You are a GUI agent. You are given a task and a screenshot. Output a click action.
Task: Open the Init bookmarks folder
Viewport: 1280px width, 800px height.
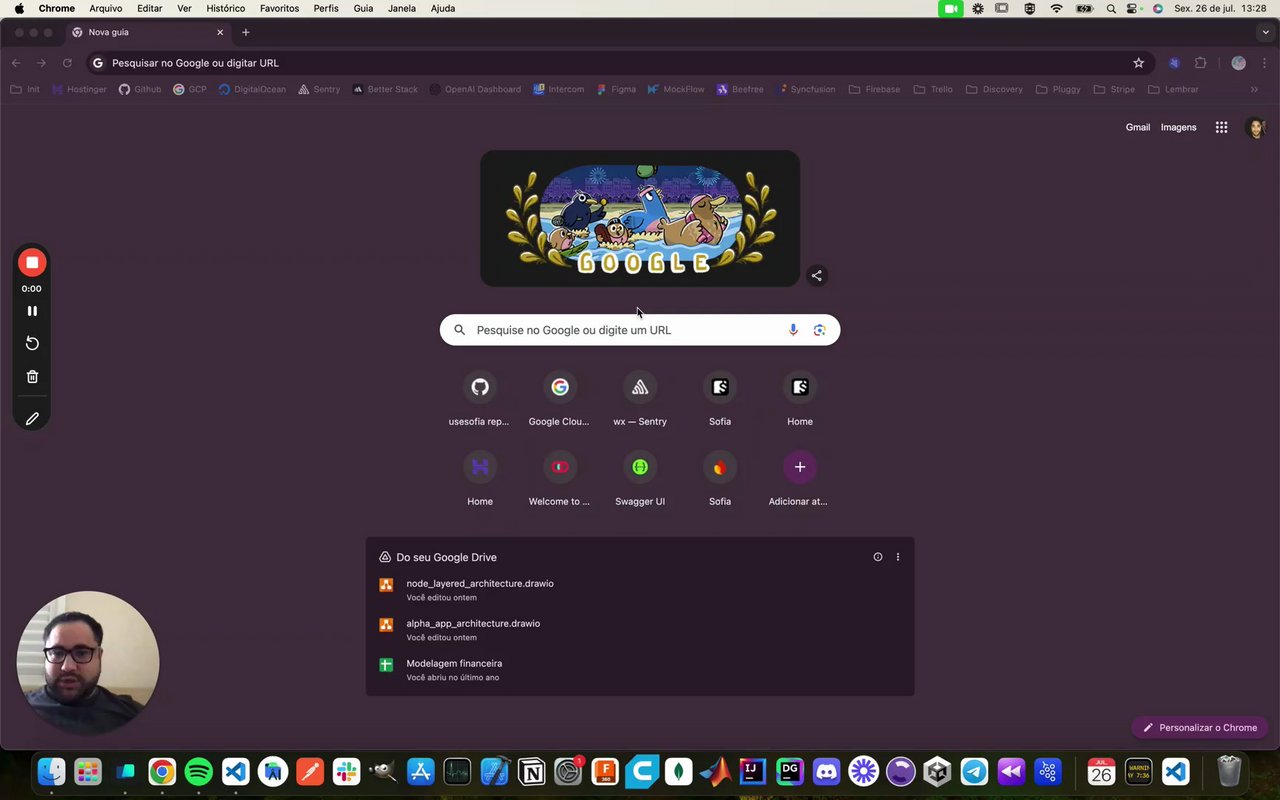25,89
